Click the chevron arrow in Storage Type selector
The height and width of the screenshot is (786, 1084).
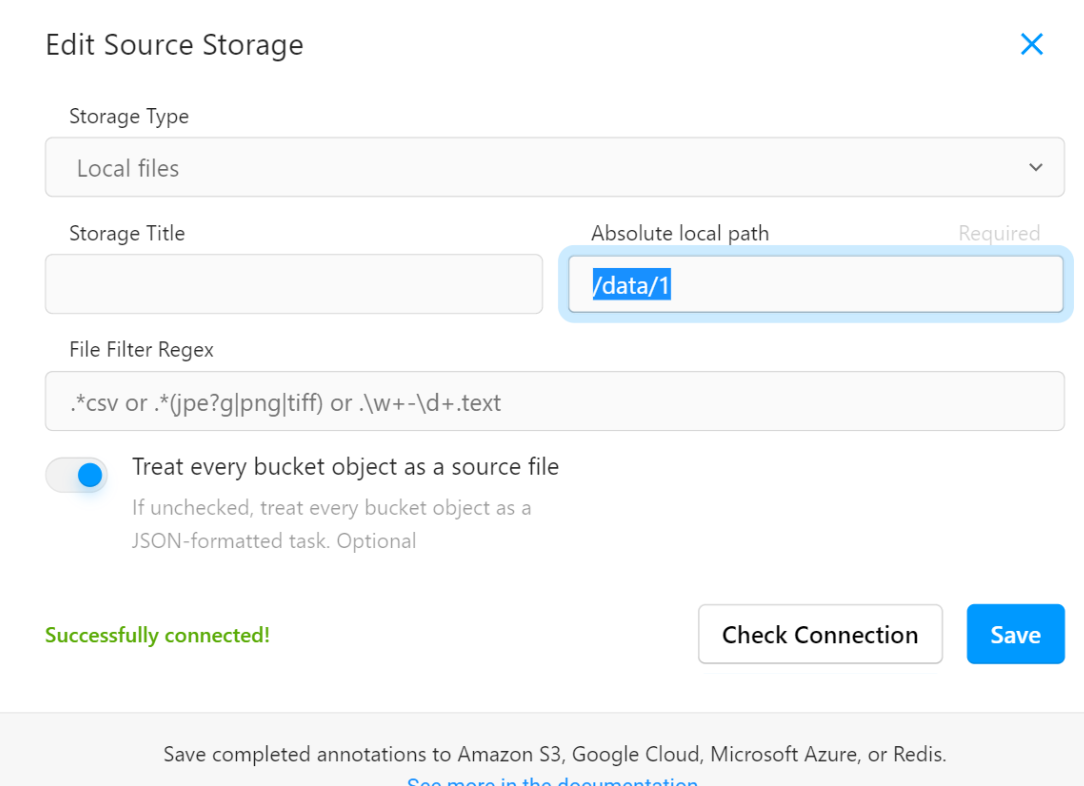(x=1035, y=168)
